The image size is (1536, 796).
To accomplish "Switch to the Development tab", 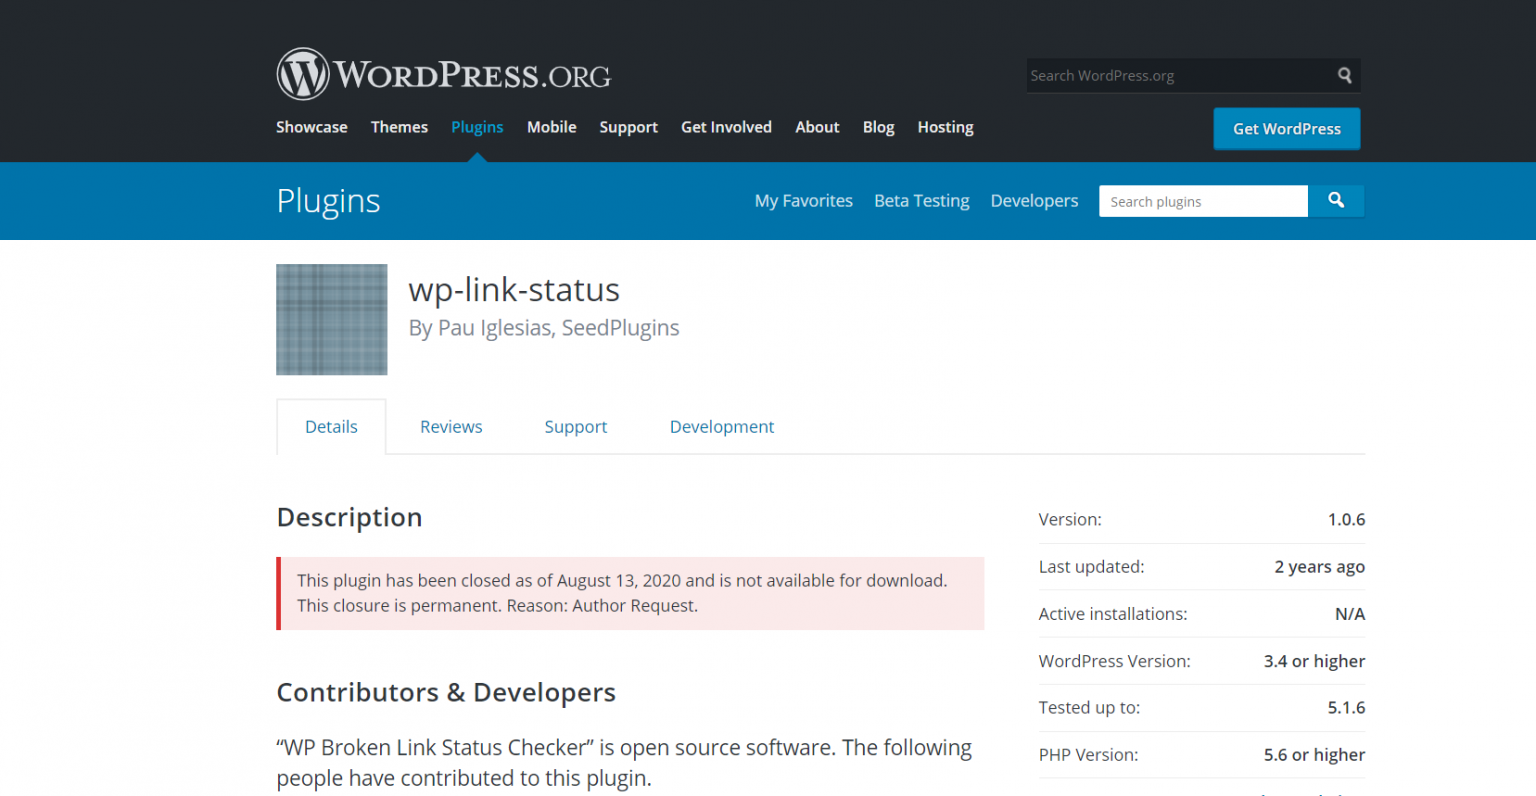I will 722,426.
